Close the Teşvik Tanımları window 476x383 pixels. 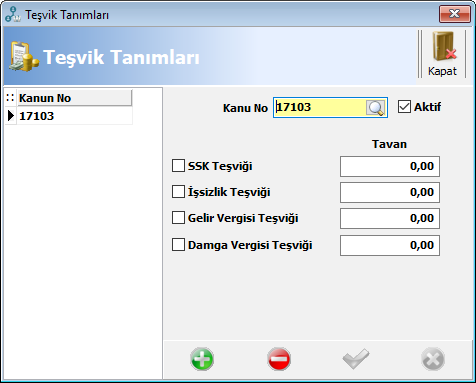[x=455, y=14]
